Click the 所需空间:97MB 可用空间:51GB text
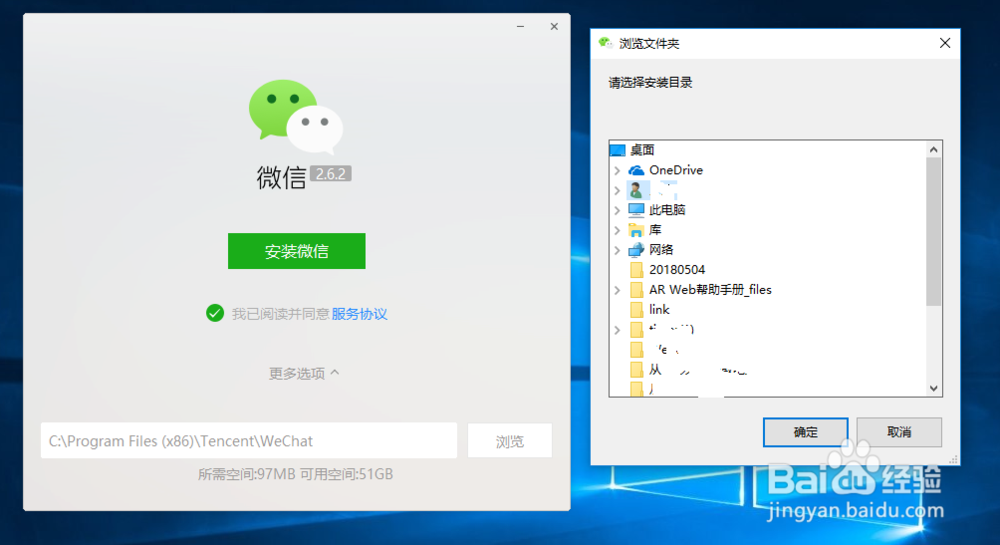Viewport: 1000px width, 545px height. (x=295, y=474)
